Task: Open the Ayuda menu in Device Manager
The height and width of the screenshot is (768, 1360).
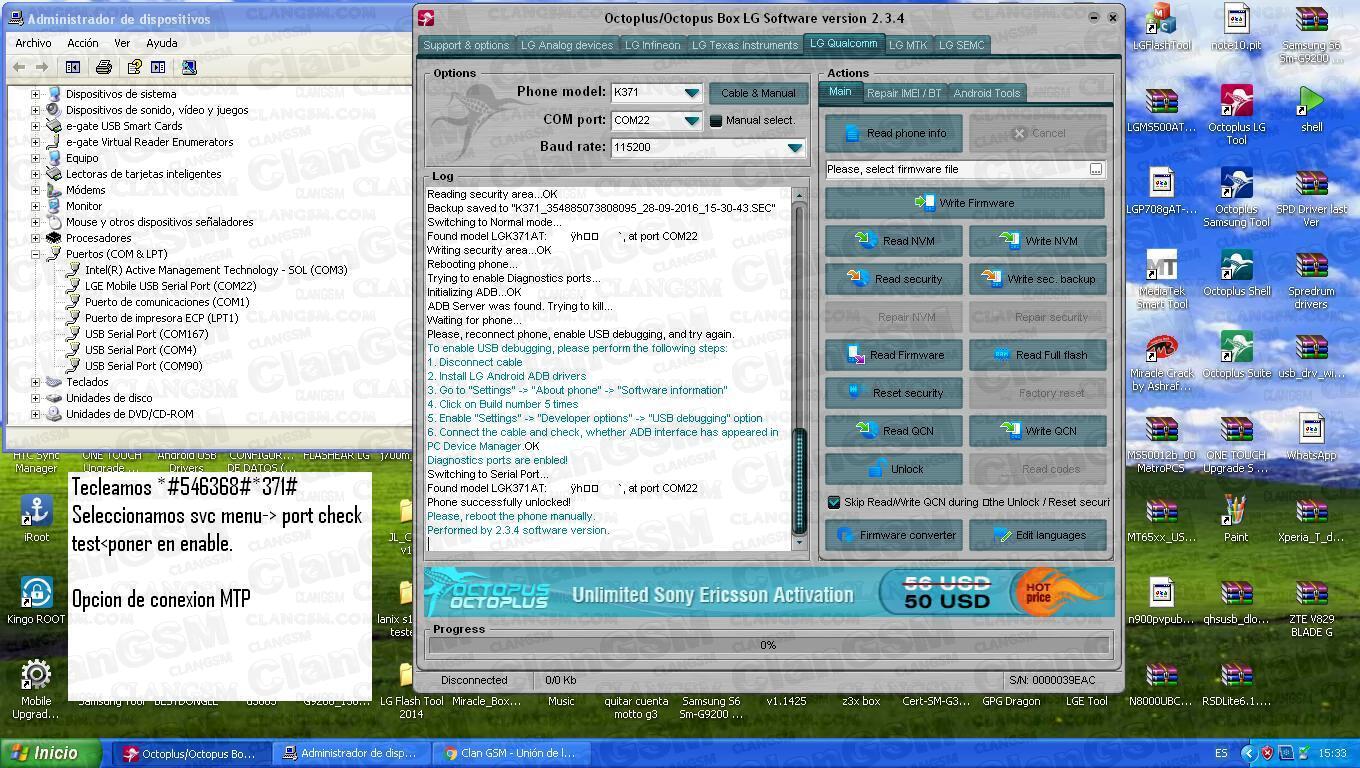Action: (162, 43)
